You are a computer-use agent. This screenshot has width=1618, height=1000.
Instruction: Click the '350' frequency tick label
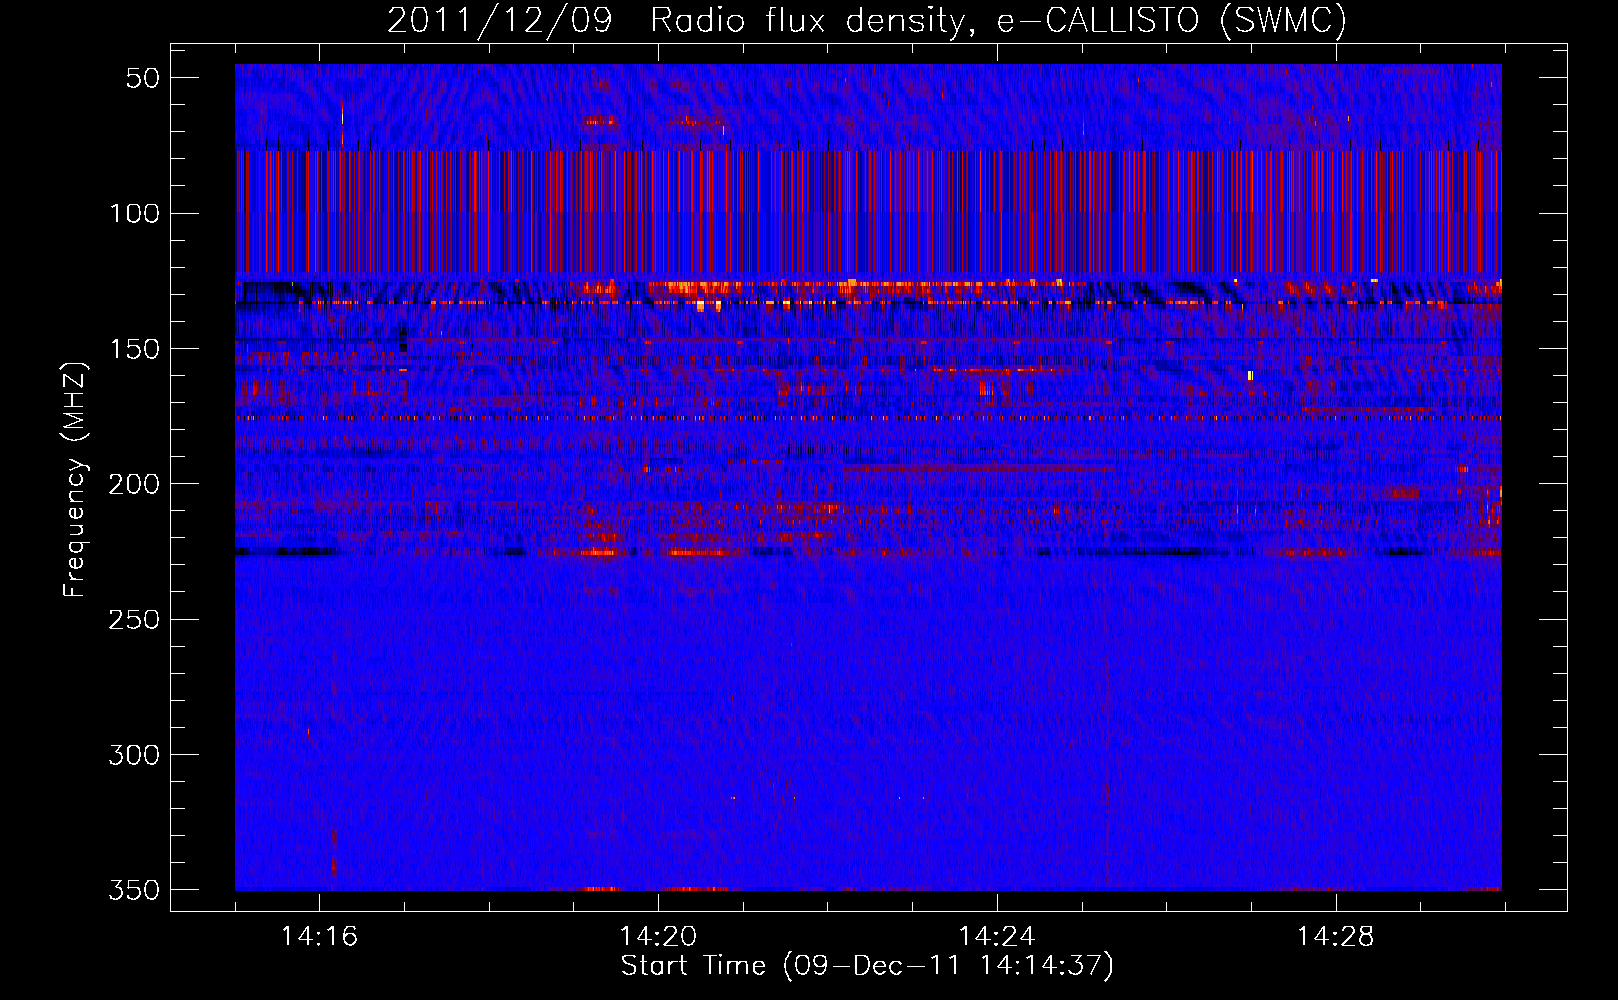point(134,890)
